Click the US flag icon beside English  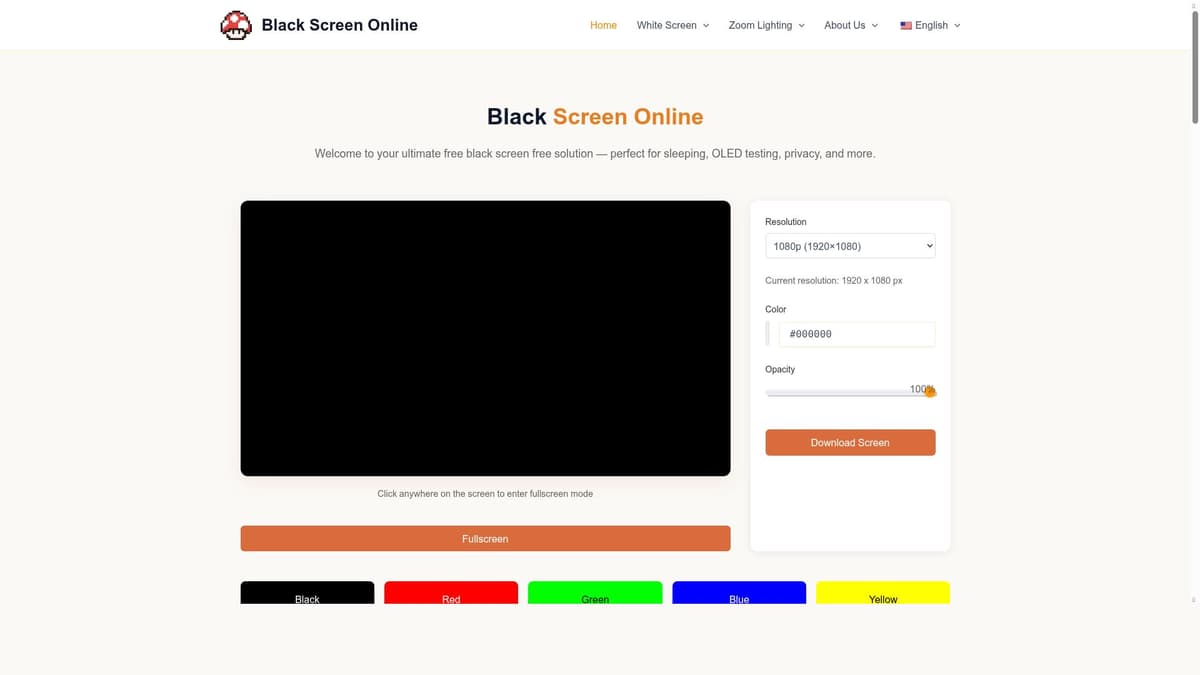click(905, 25)
